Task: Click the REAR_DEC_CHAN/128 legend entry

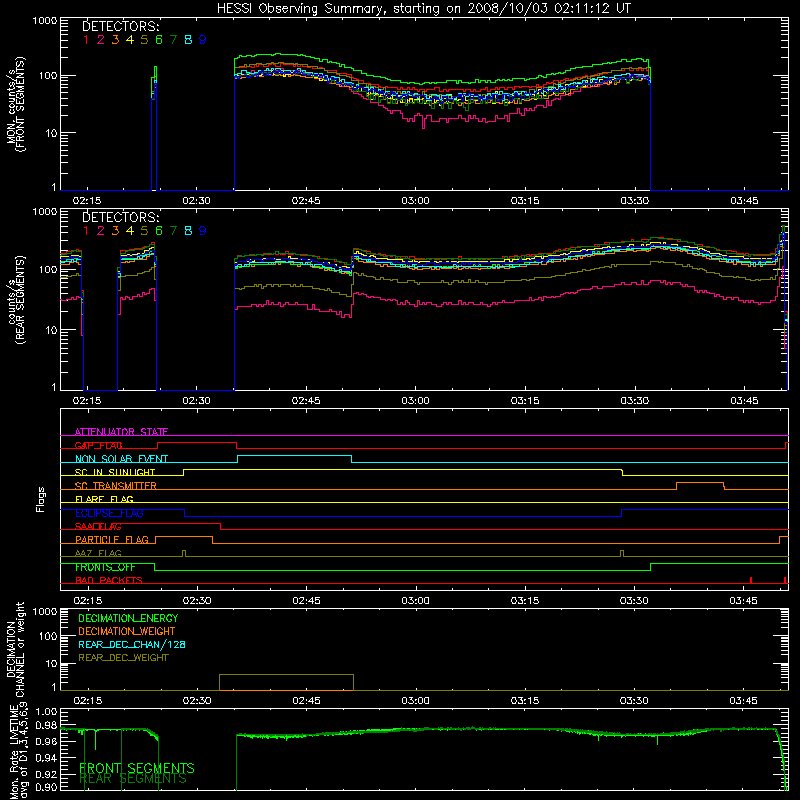Action: [132, 645]
